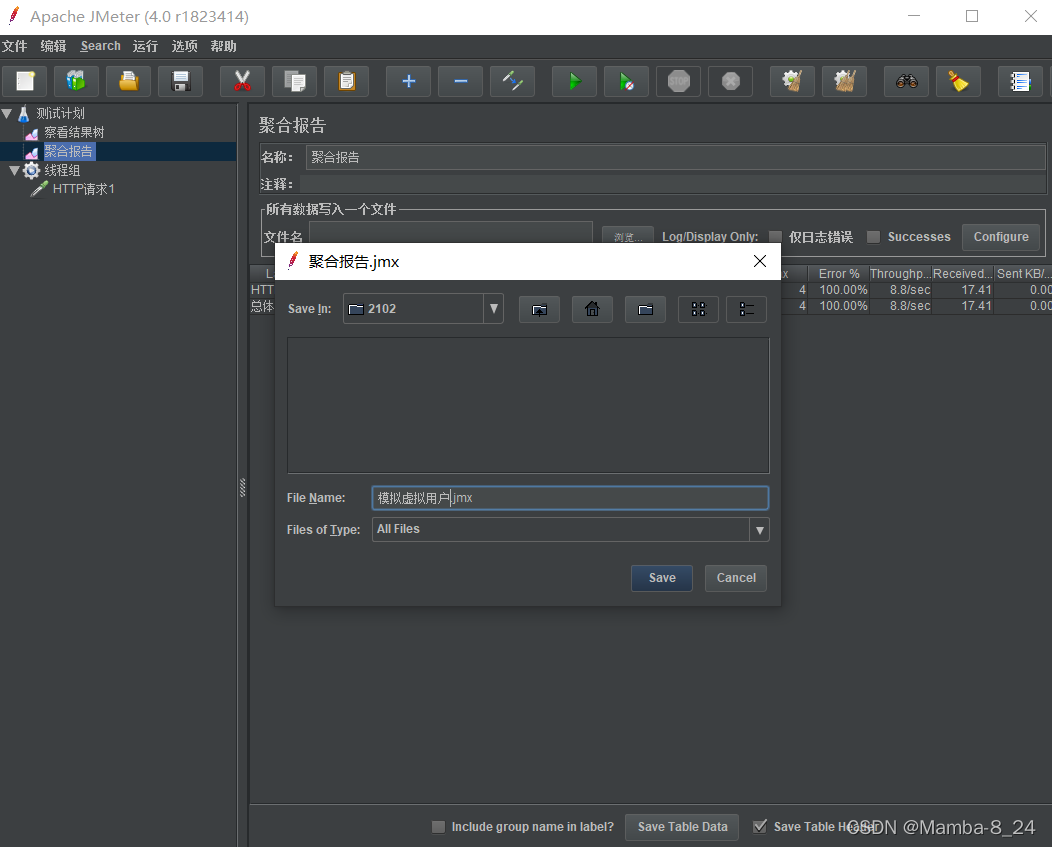Close the 聚合报告.jmx save dialog
Screen dimensions: 1052x847
tap(759, 261)
